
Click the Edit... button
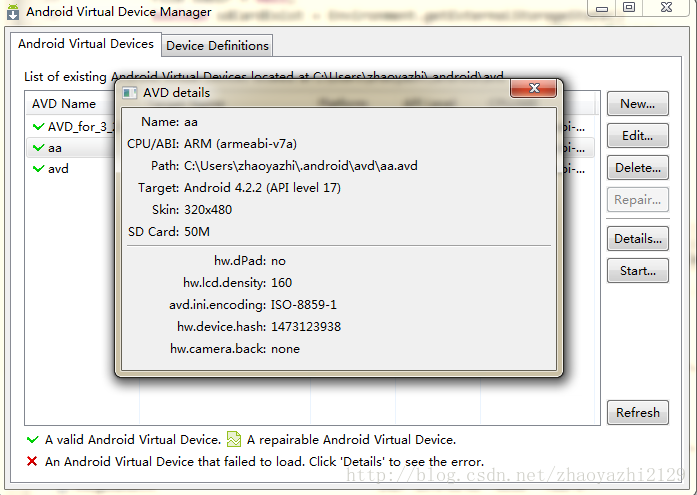pyautogui.click(x=637, y=136)
